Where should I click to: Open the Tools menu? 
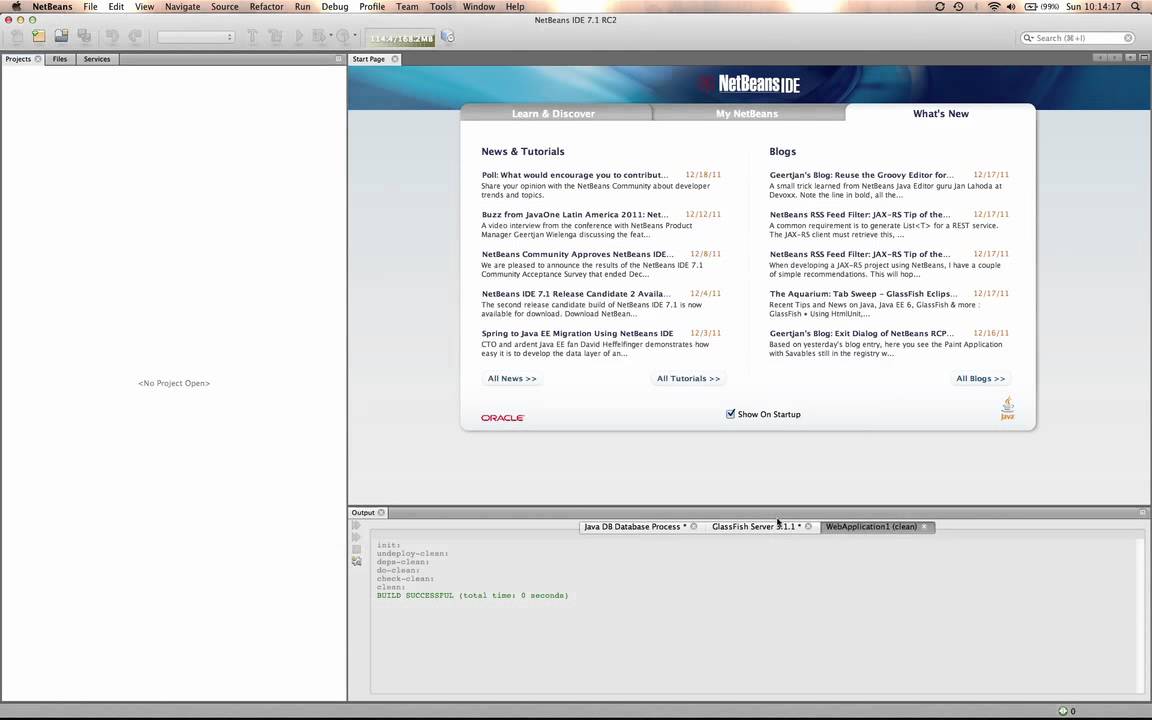[441, 7]
